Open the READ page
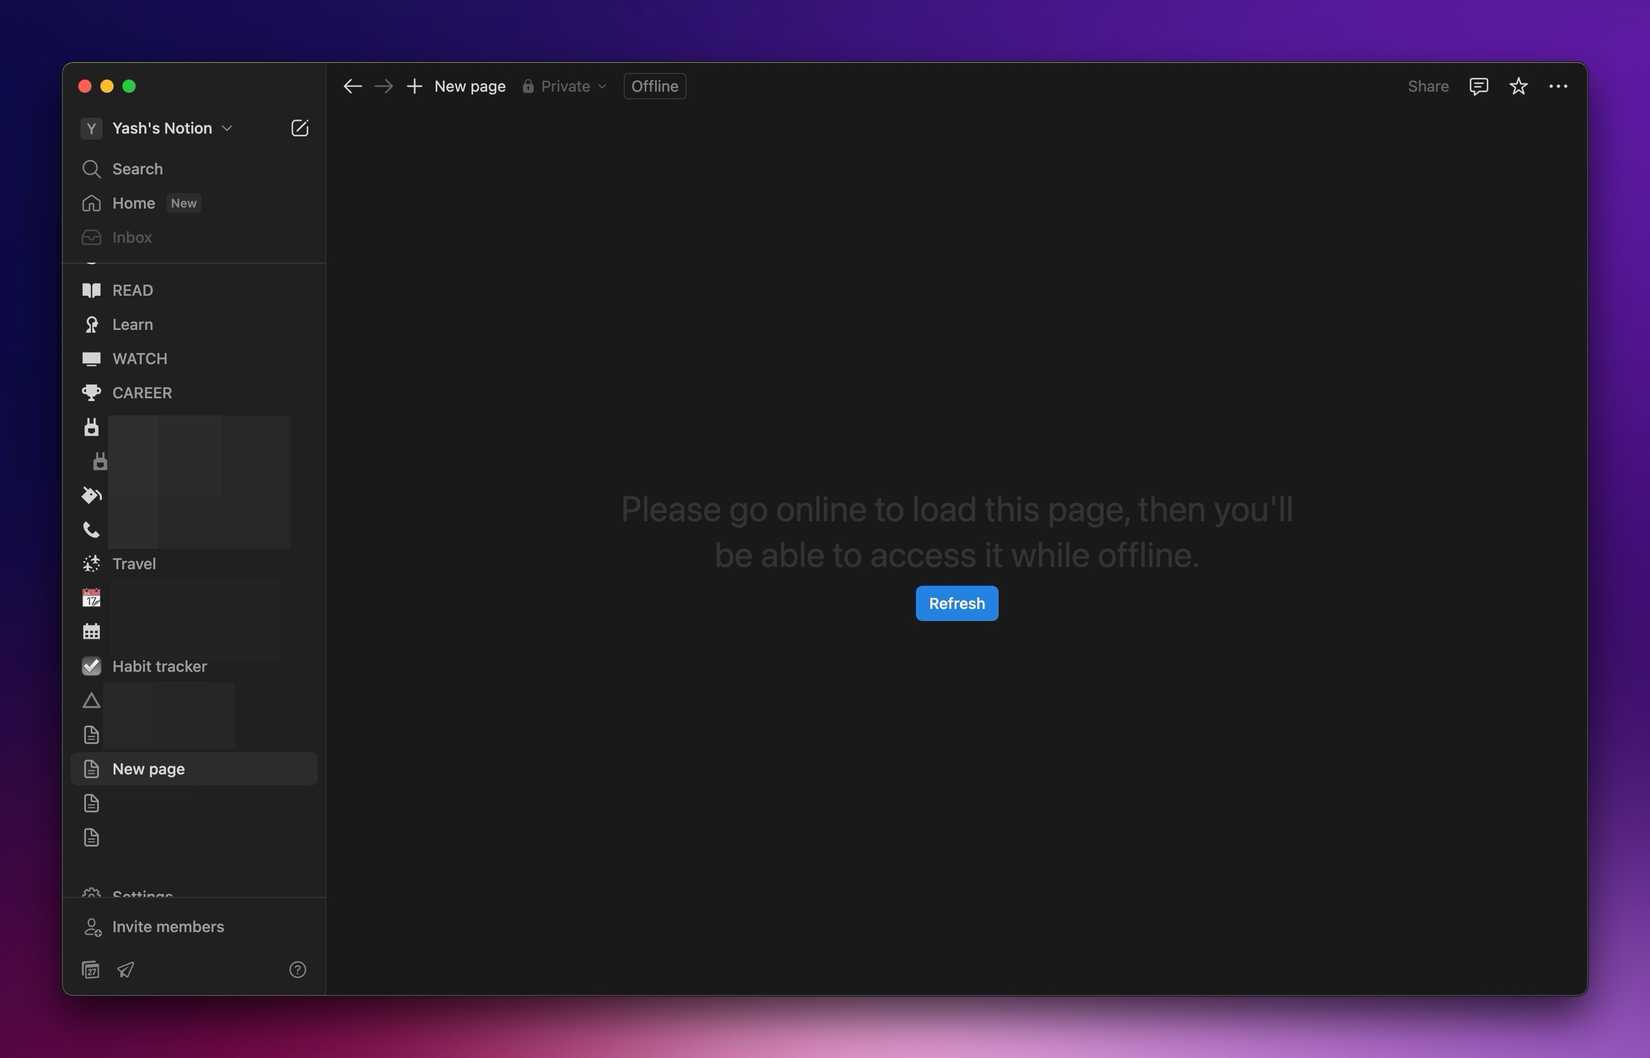This screenshot has width=1650, height=1058. [x=194, y=290]
